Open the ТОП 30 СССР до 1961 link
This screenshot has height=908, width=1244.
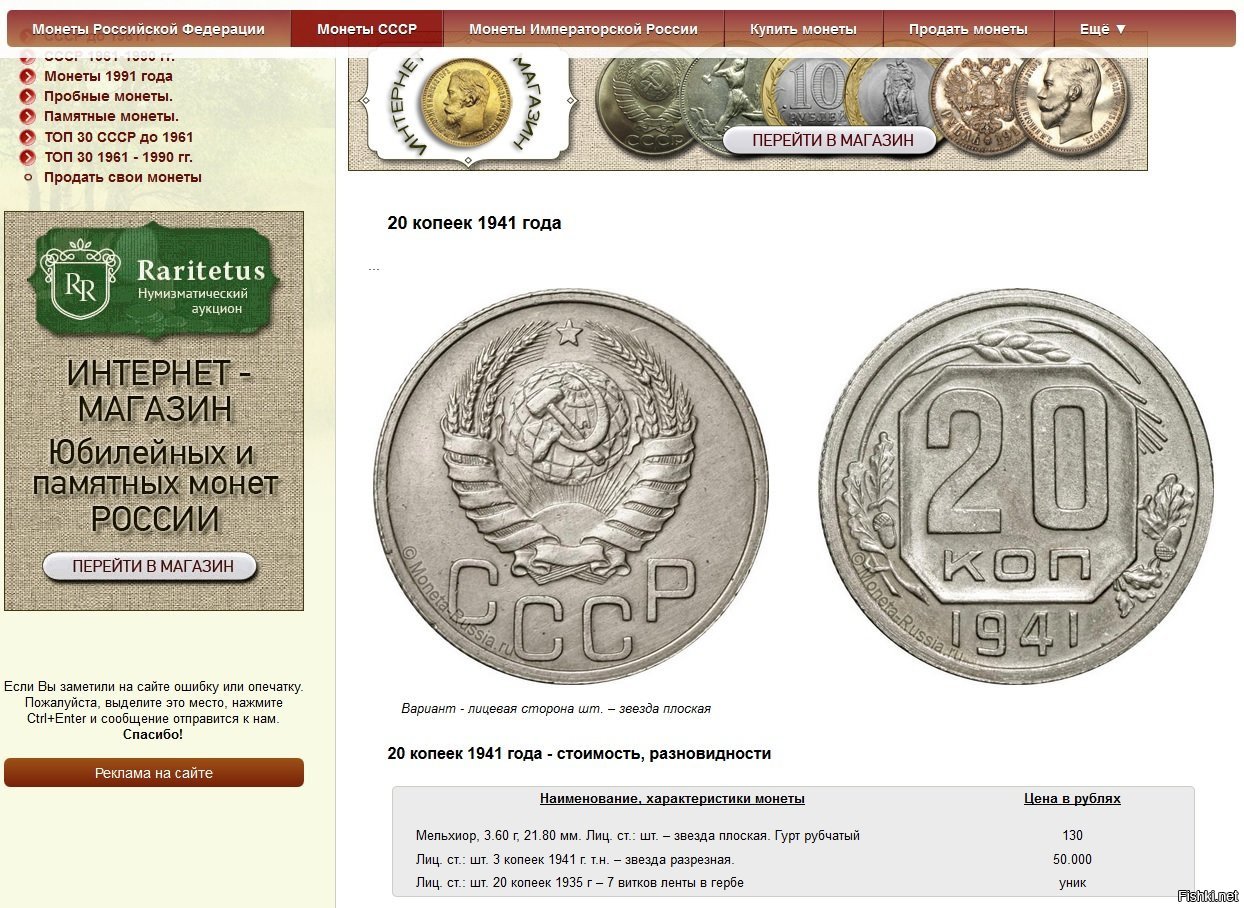(x=119, y=137)
